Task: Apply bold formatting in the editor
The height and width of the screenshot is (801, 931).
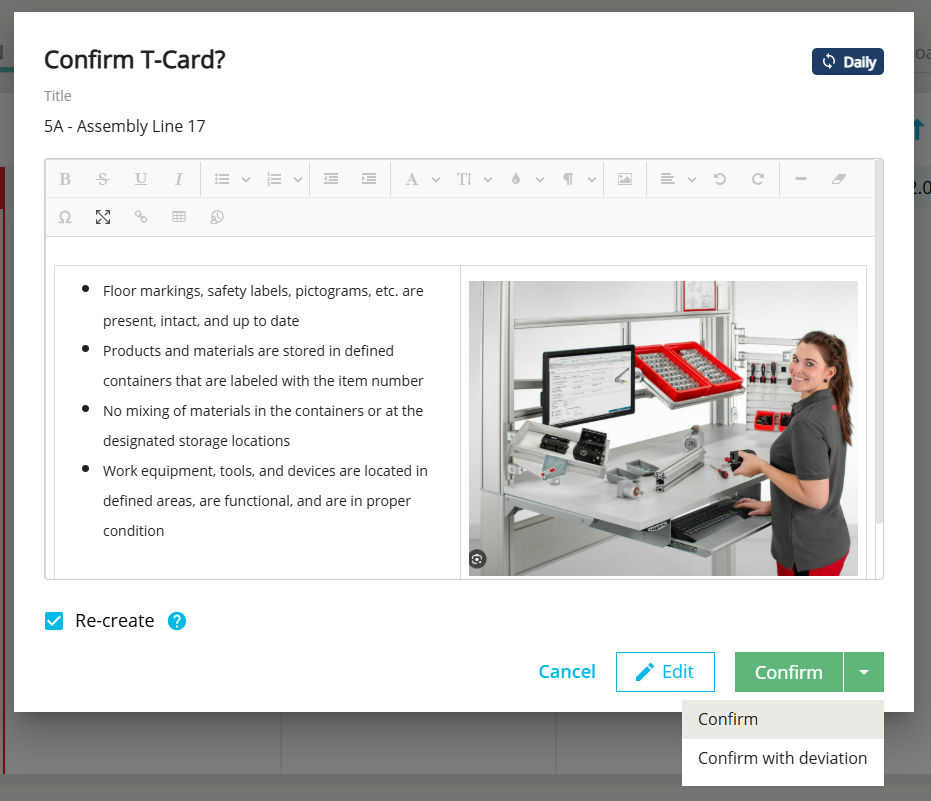Action: point(65,179)
